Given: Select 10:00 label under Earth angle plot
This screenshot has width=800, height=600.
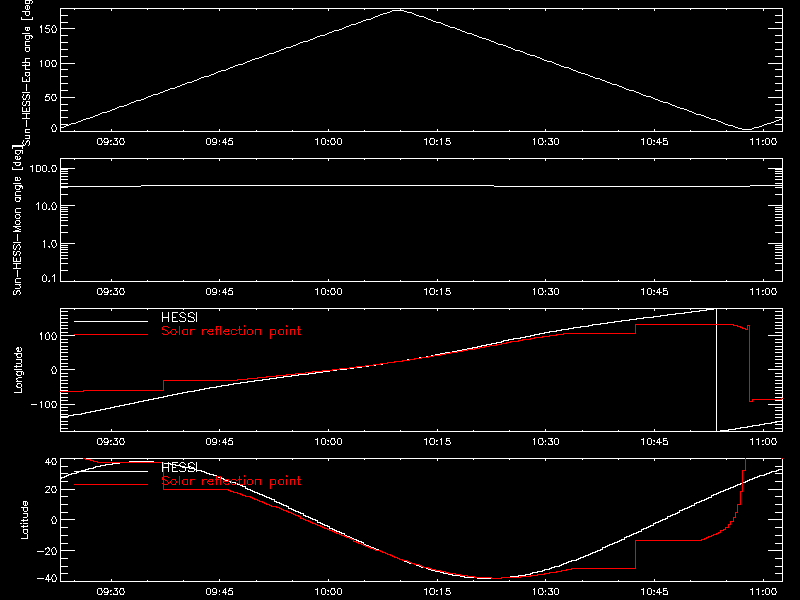Looking at the screenshot, I should pos(328,142).
